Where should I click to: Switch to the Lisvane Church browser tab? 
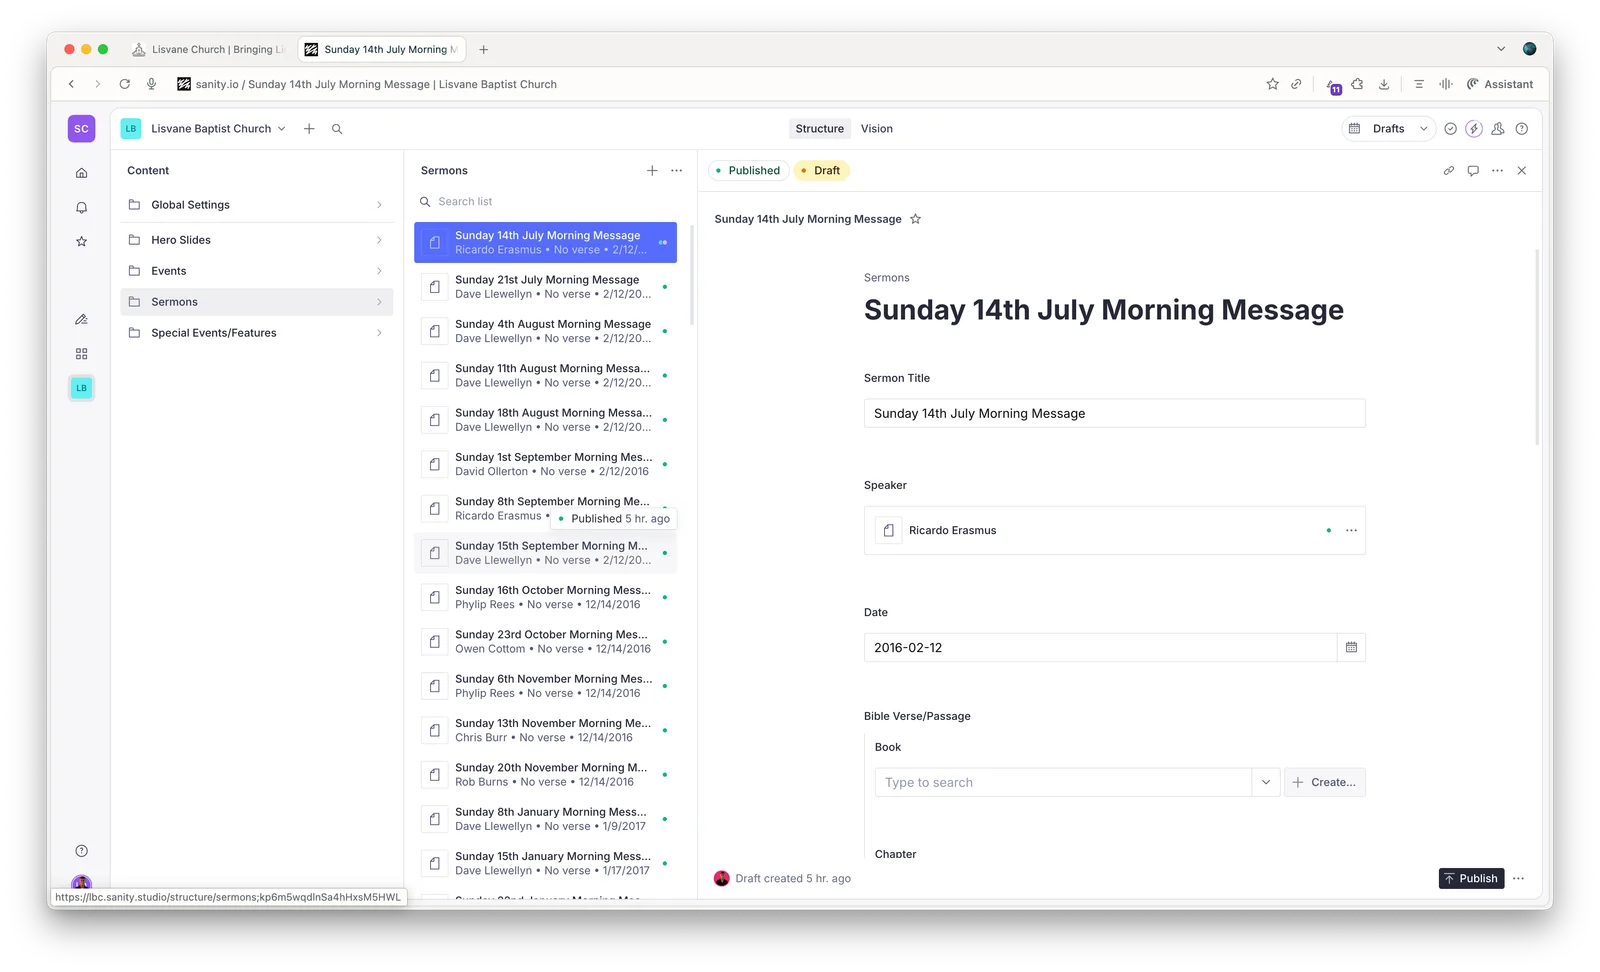(207, 49)
